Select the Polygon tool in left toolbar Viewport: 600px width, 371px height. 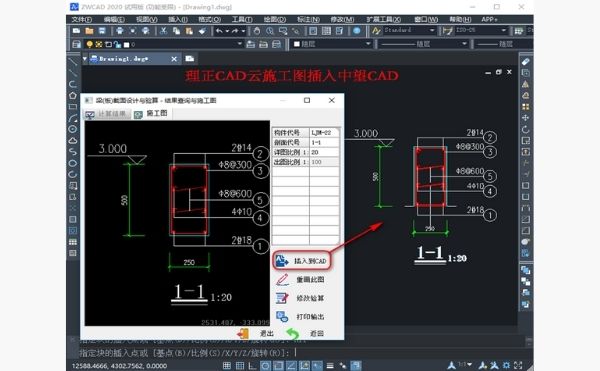point(73,95)
